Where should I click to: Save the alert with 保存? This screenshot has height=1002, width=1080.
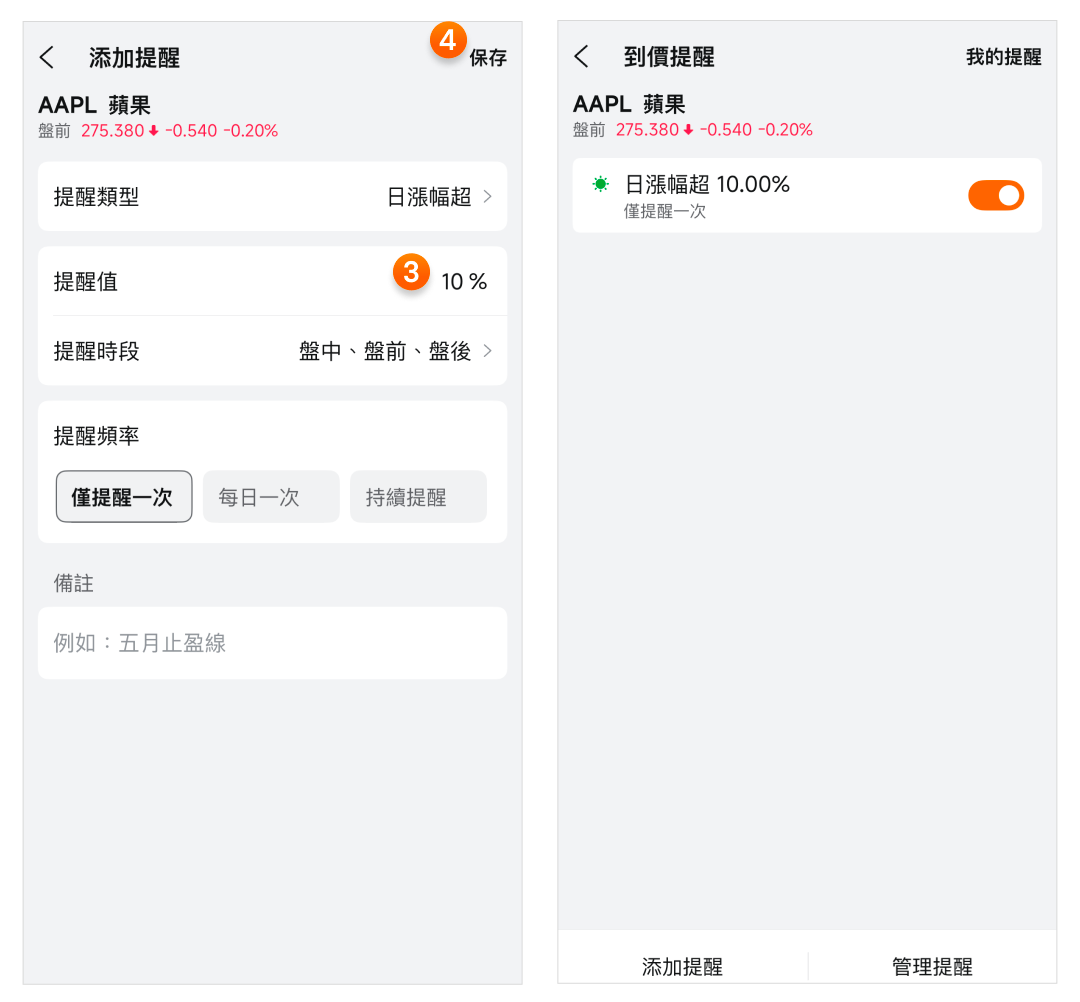click(488, 58)
